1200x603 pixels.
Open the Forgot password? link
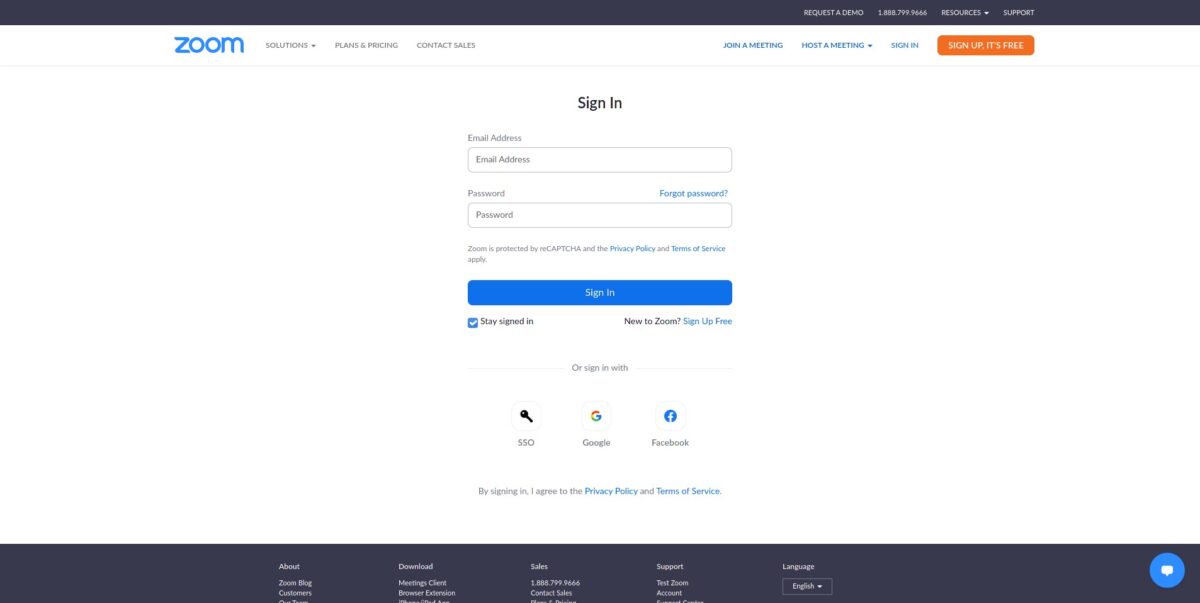(694, 193)
